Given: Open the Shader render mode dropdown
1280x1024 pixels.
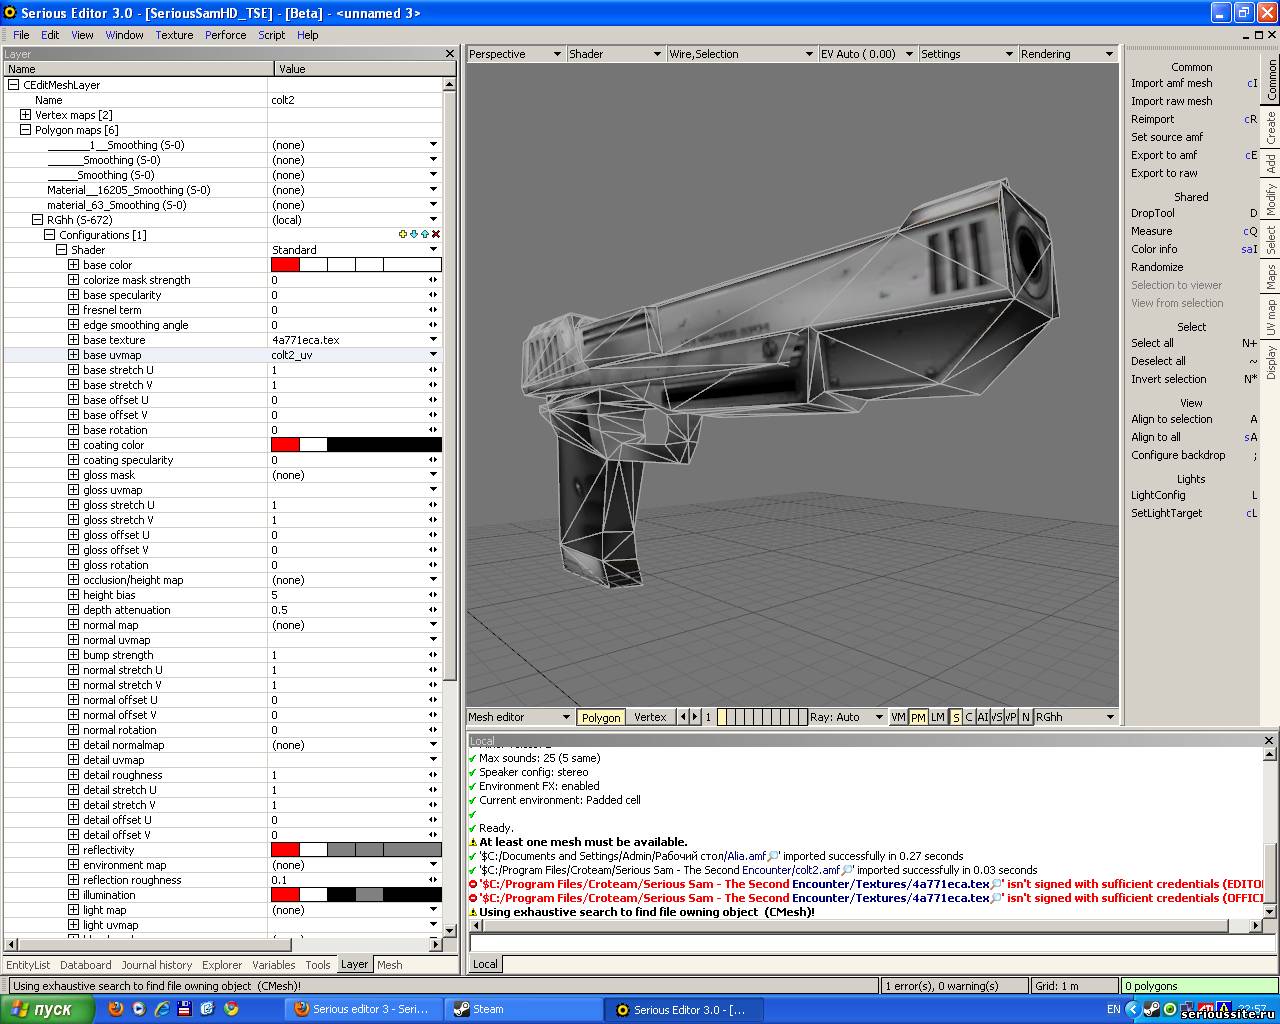Looking at the screenshot, I should click(615, 54).
